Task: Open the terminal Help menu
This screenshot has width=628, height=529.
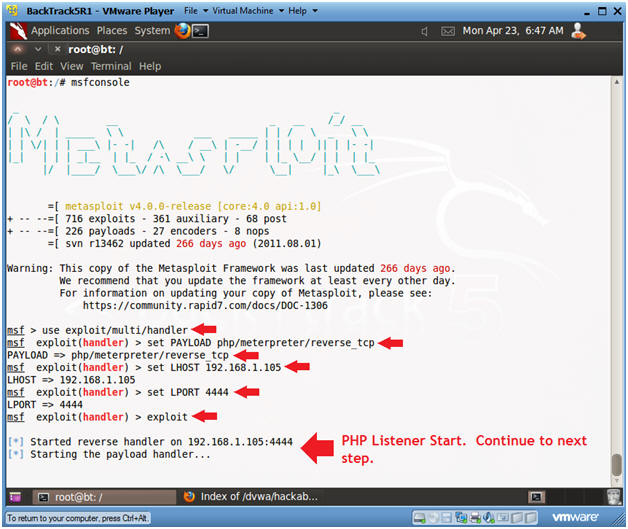Action: point(150,66)
